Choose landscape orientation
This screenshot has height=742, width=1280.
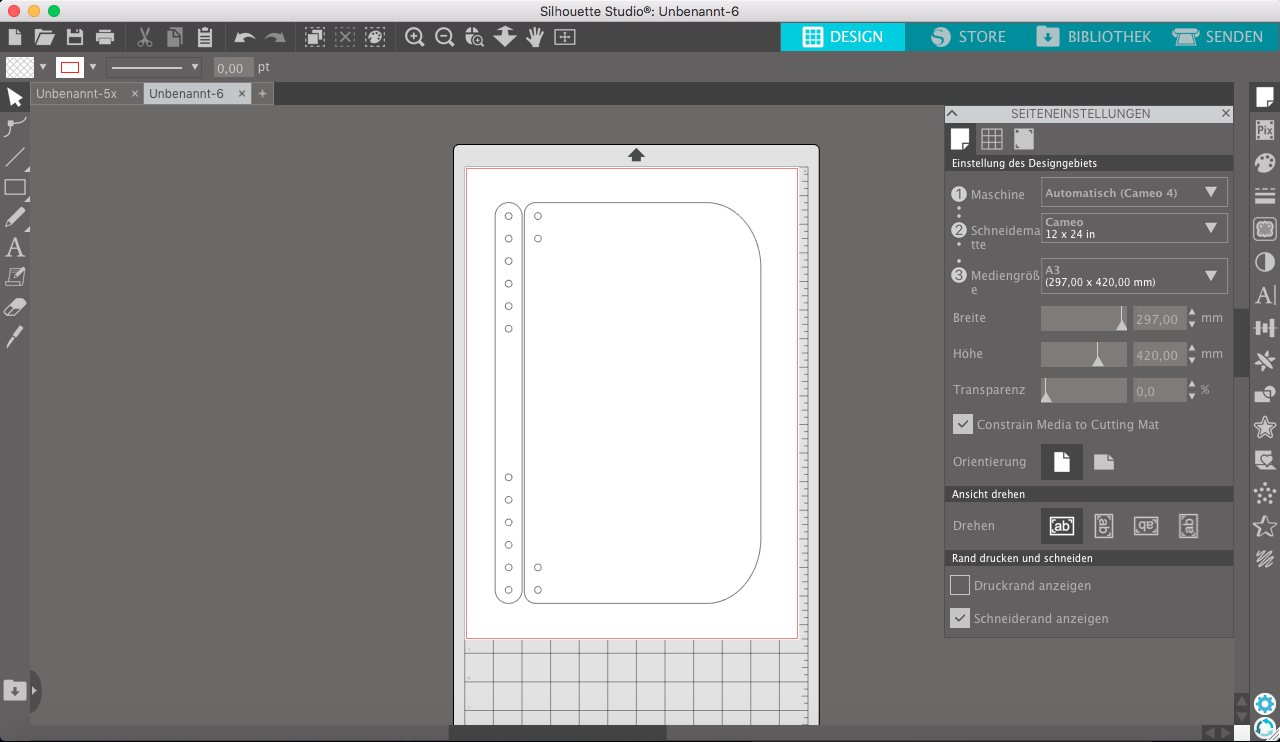1103,462
